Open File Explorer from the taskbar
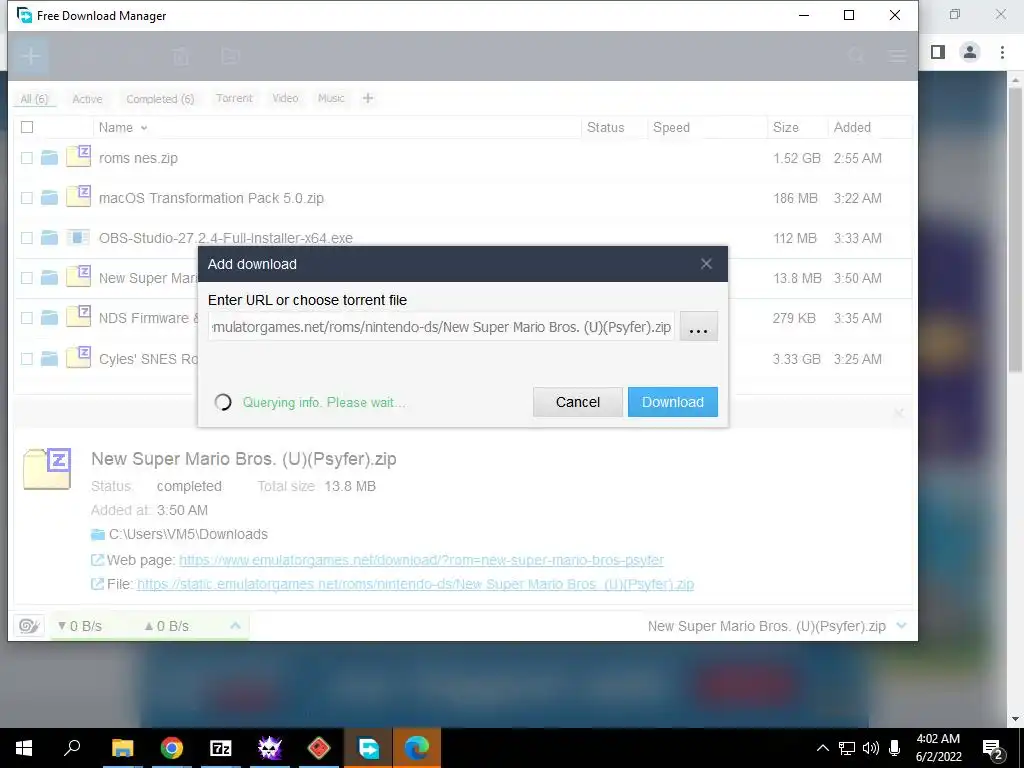Screen dimensions: 1024x768 coord(123,748)
